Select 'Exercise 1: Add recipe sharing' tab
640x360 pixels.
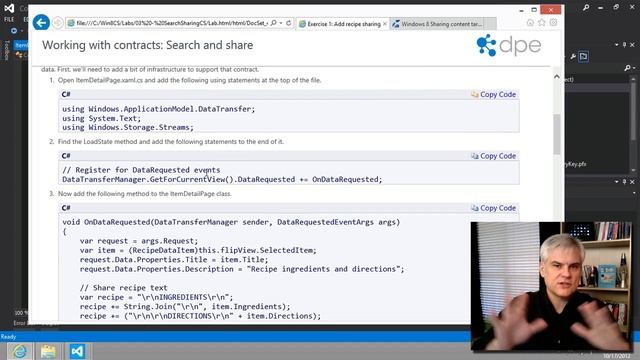pos(343,24)
